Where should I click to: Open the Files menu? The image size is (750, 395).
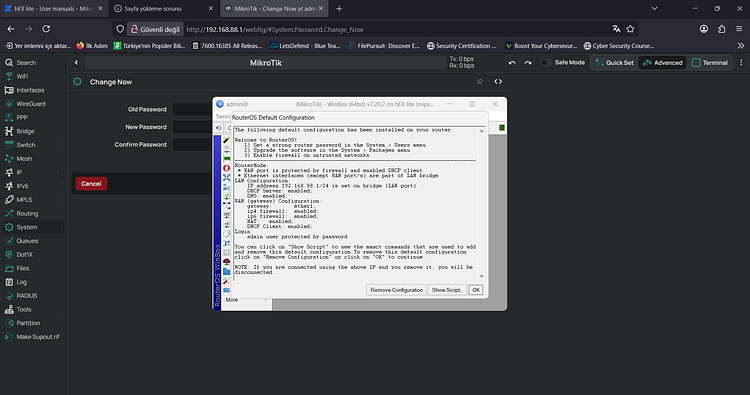coord(17,268)
